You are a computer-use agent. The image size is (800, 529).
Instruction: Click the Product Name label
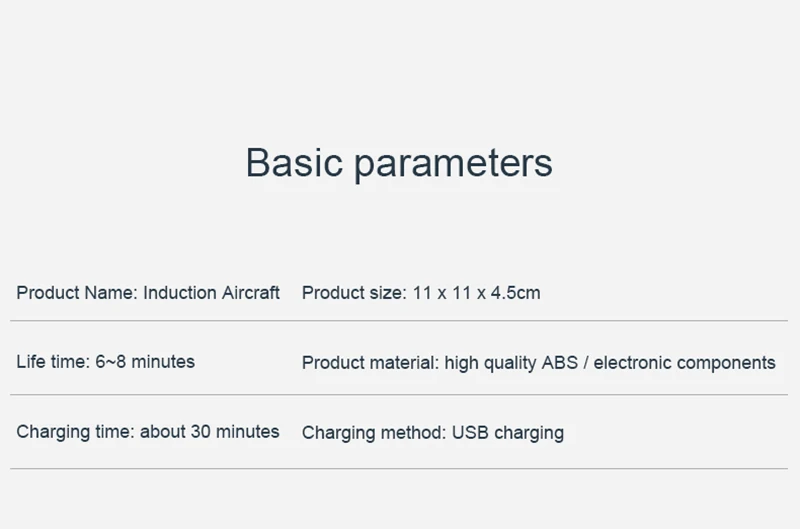click(x=77, y=293)
